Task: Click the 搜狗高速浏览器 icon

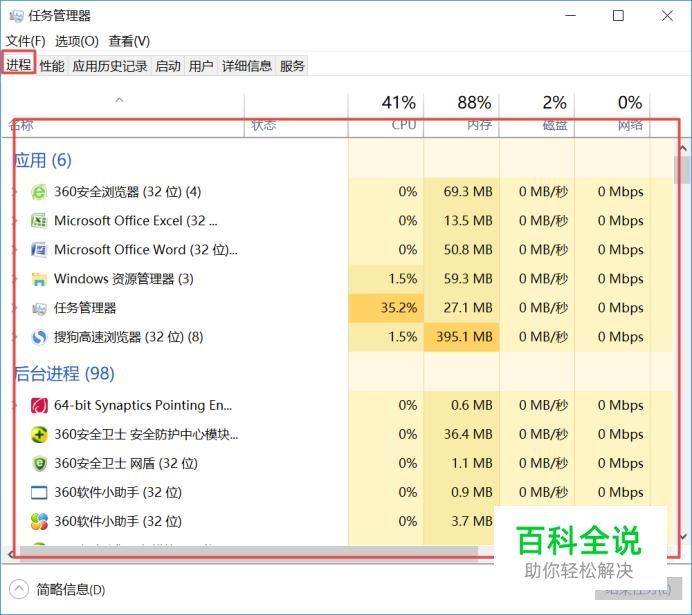Action: 39,337
